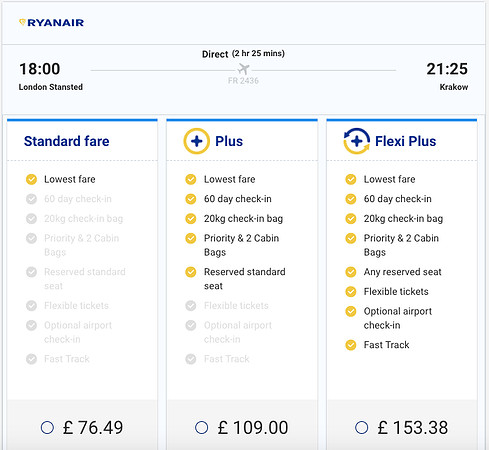Screen dimensions: 489x450
Task: Click the greyed Optional airport check-in checkmark in Plus fare
Action: coord(191,325)
